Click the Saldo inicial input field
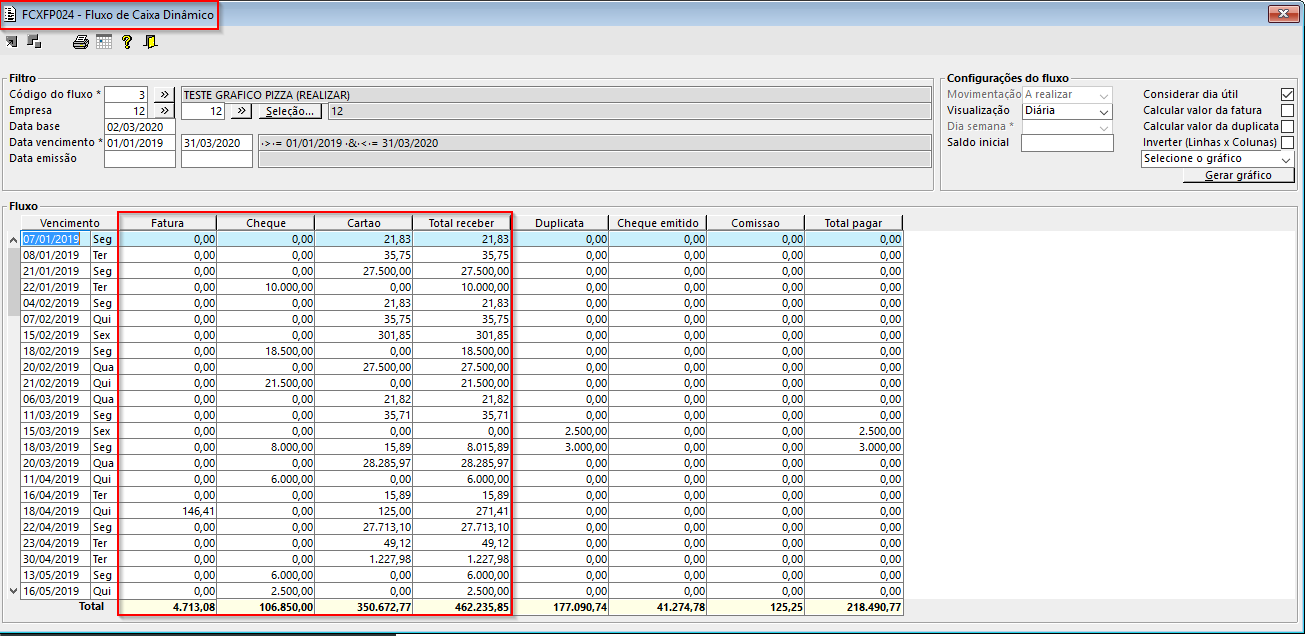The image size is (1305, 636). coord(1067,142)
